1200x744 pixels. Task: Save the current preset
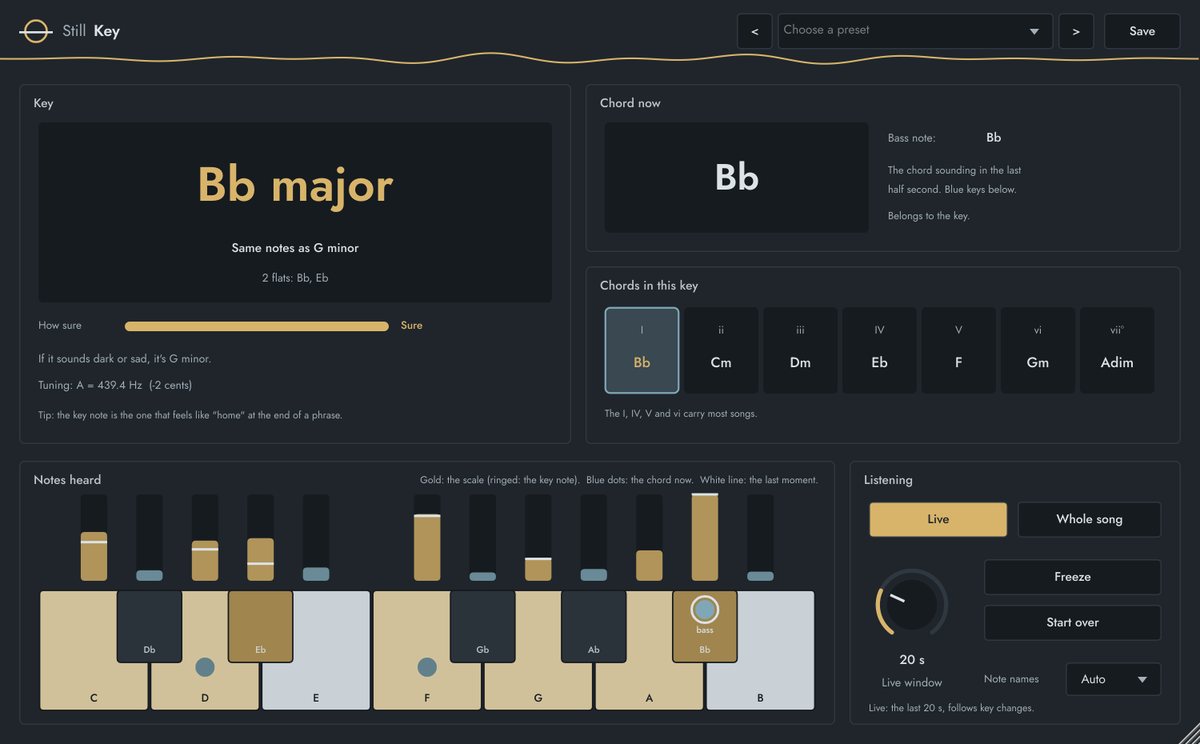(x=1142, y=31)
